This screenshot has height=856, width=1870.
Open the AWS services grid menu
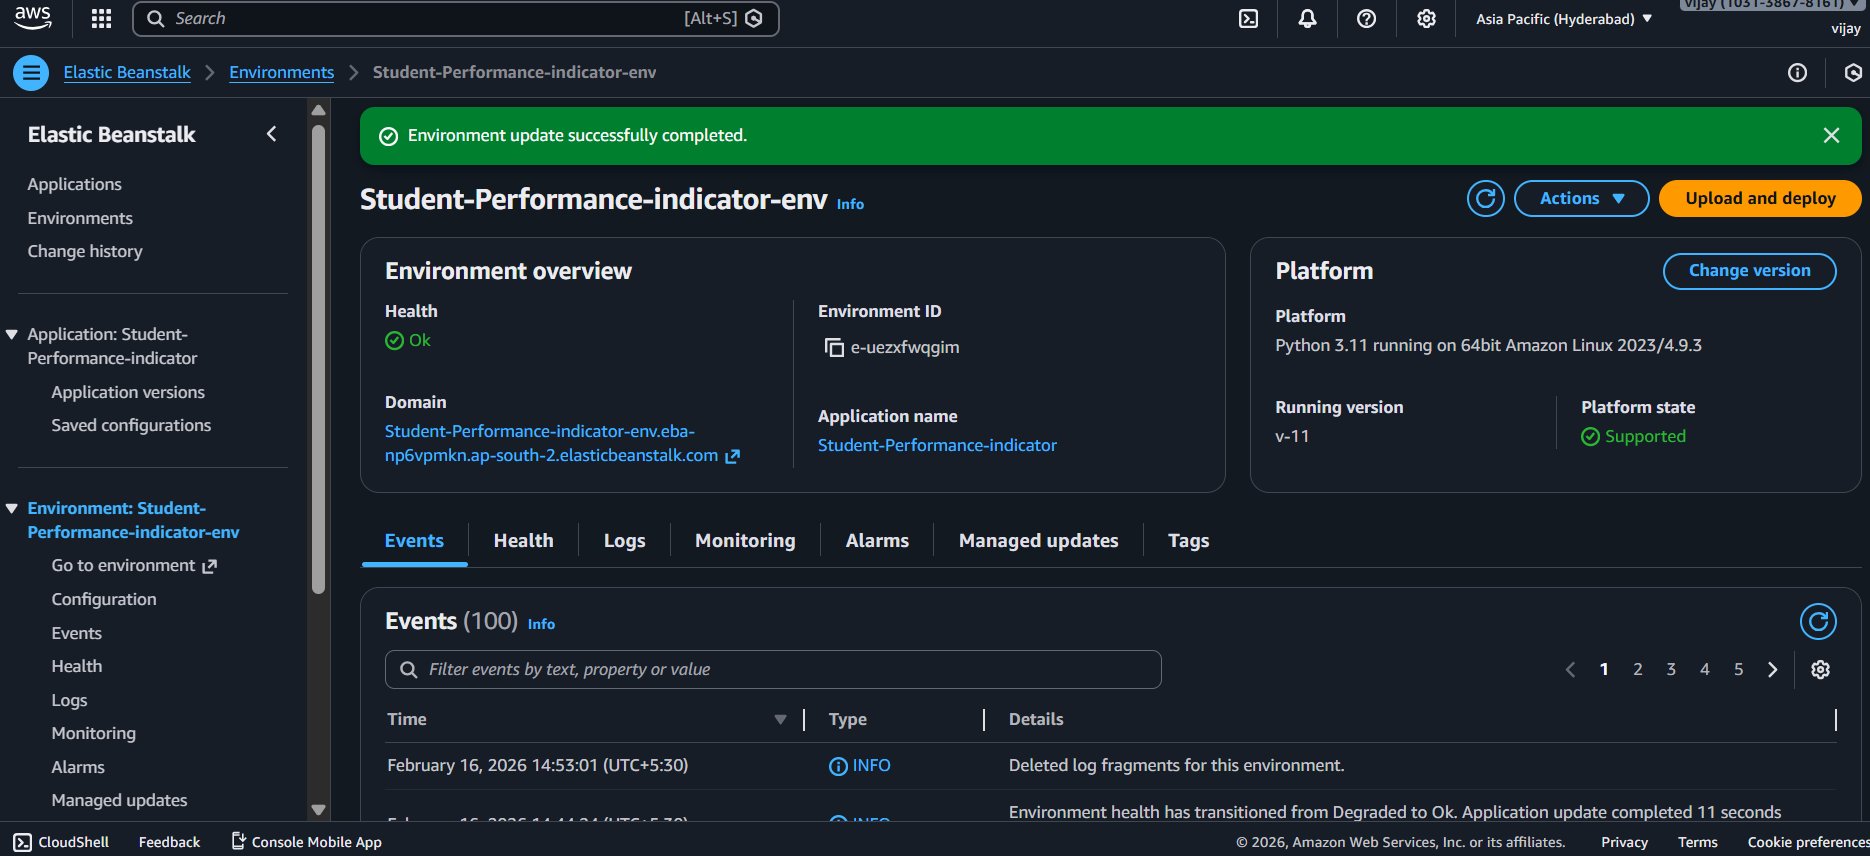coord(101,19)
